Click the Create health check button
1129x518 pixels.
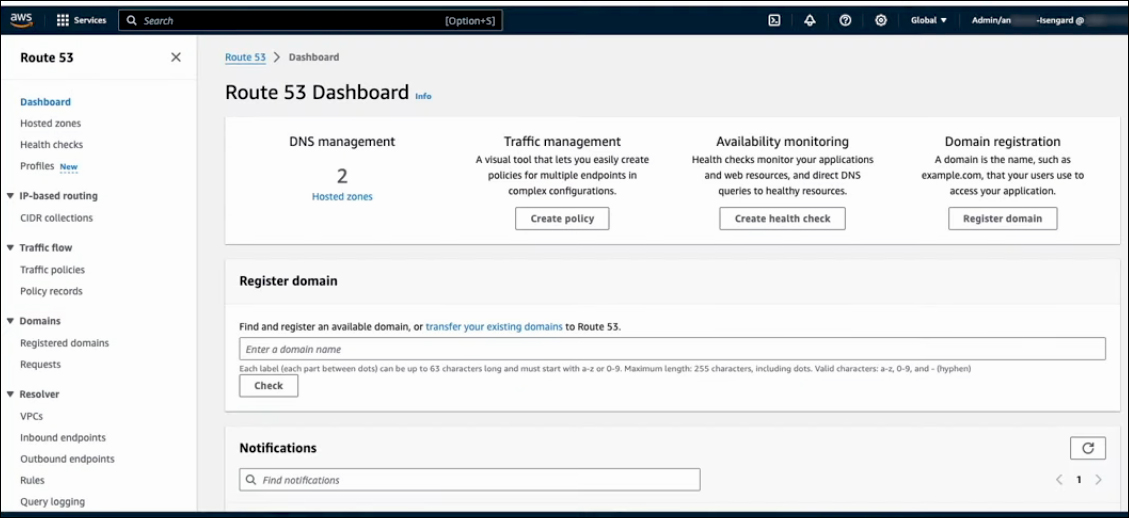click(x=782, y=218)
